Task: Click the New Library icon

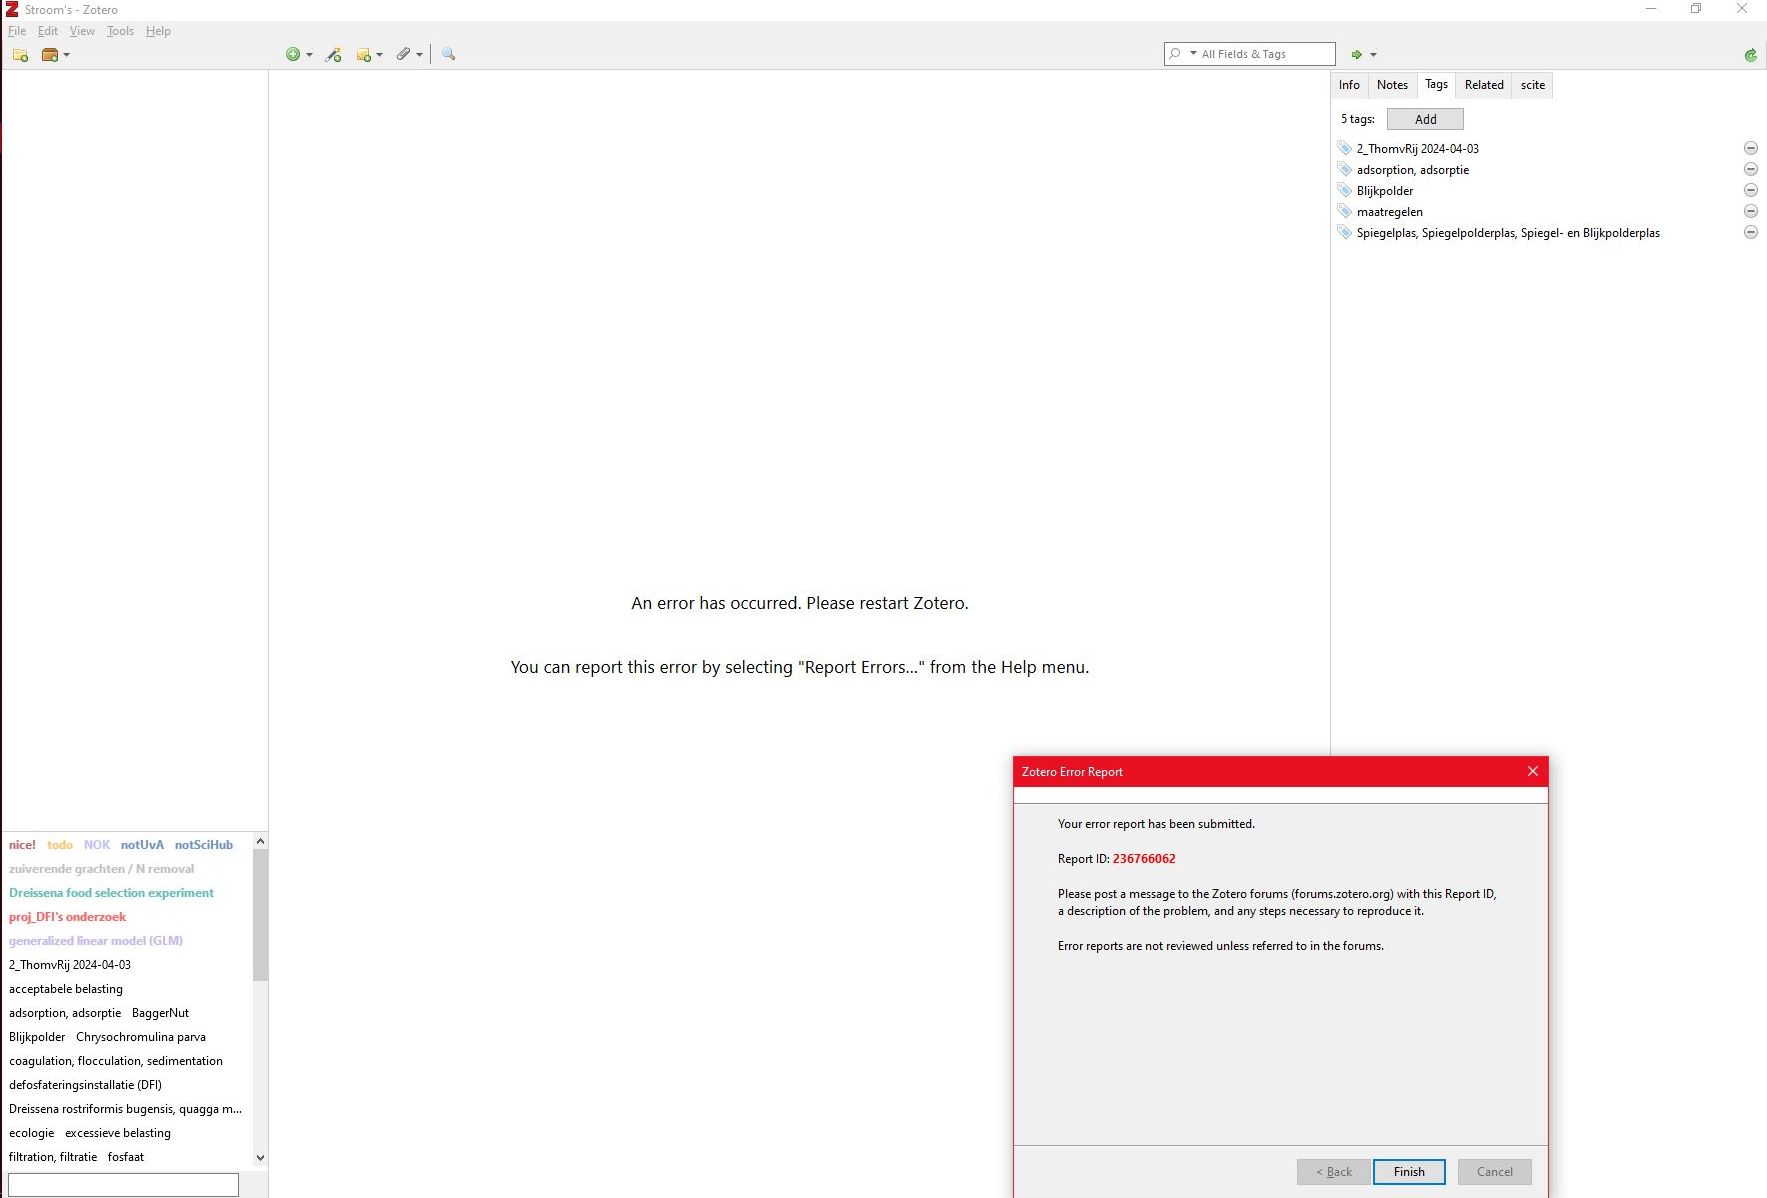Action: pyautogui.click(x=49, y=55)
